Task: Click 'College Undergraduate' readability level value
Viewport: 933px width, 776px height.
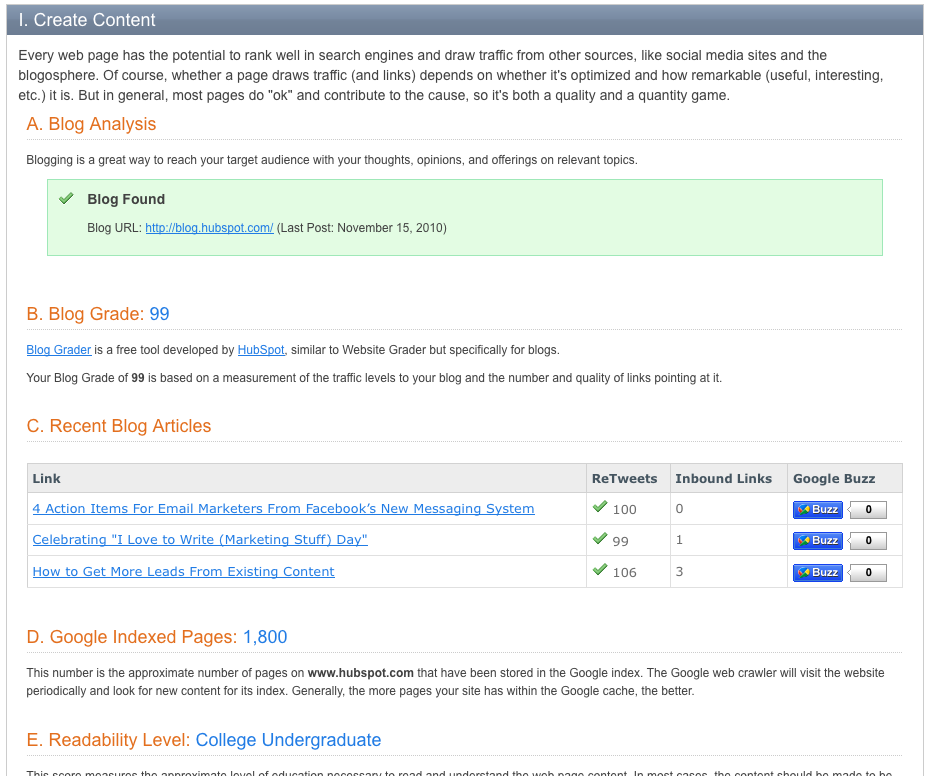Action: (289, 740)
